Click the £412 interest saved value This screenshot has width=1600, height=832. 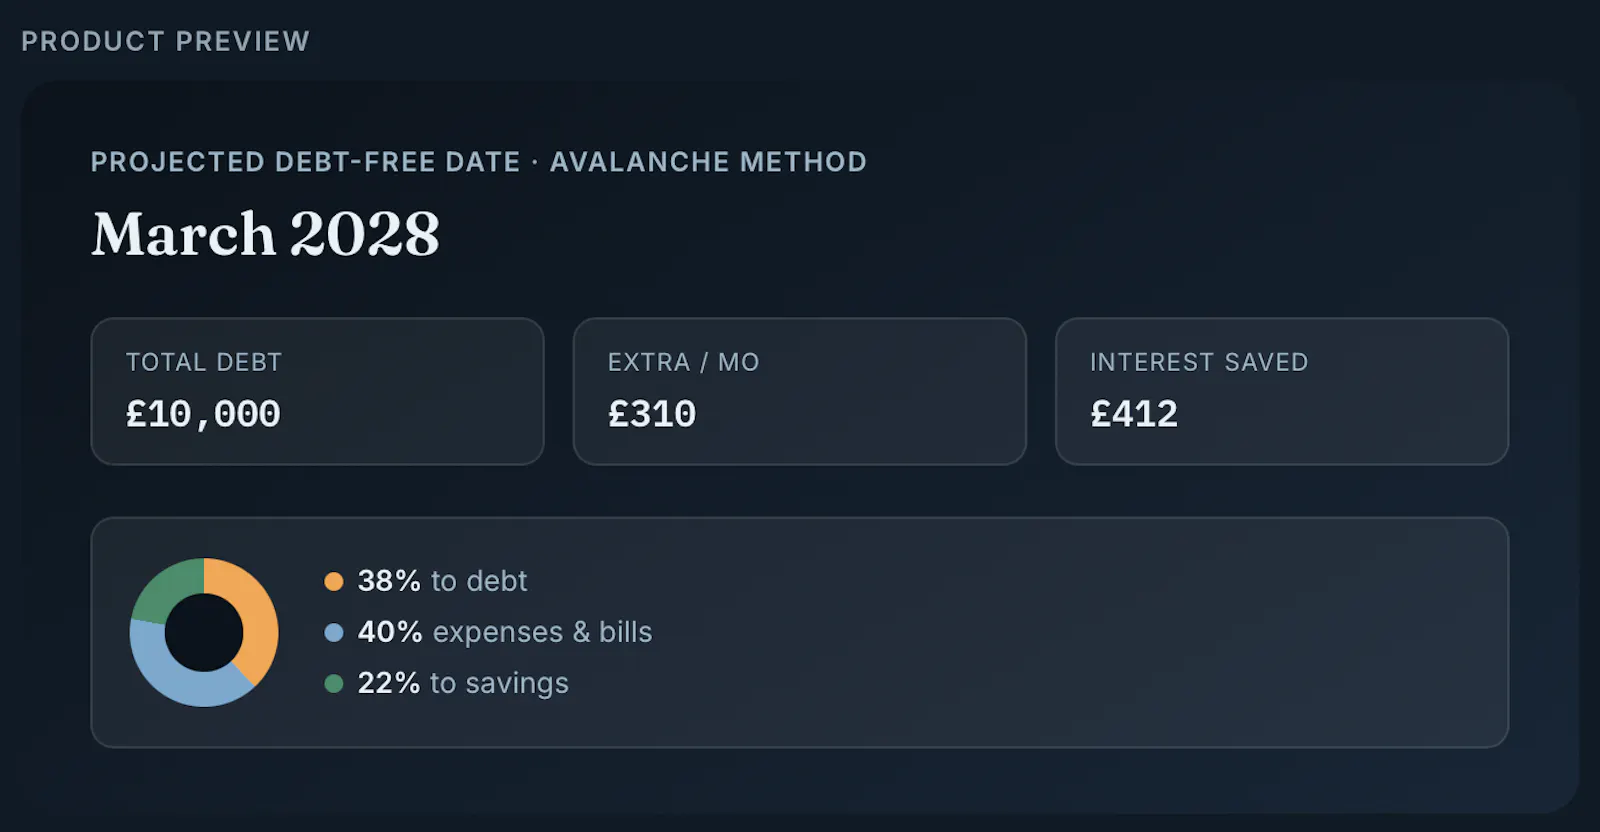click(x=1134, y=414)
